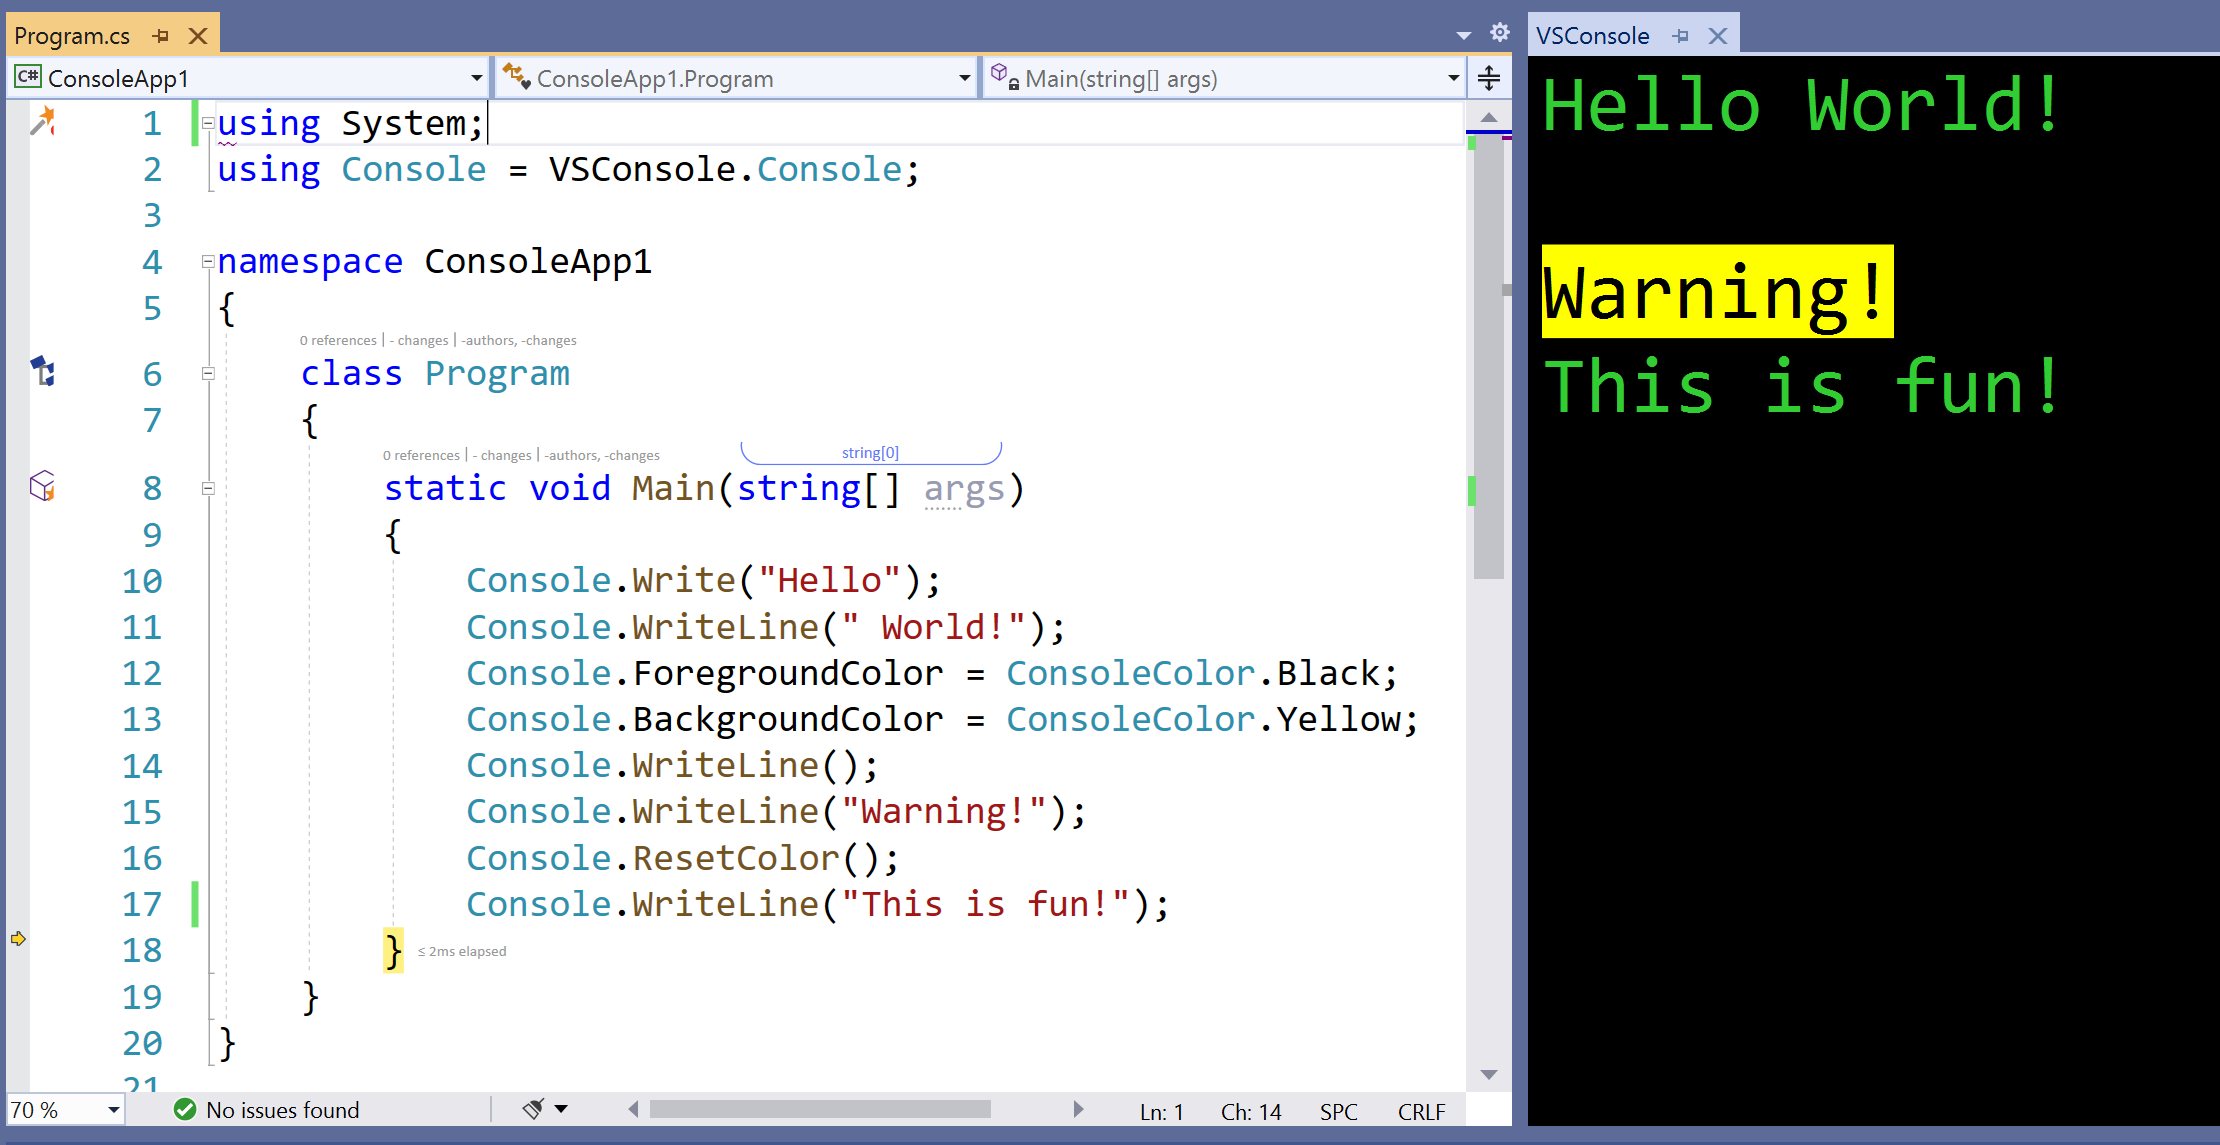Click the quick actions screwdriver icon on line 1
This screenshot has width=2220, height=1145.
[42, 121]
